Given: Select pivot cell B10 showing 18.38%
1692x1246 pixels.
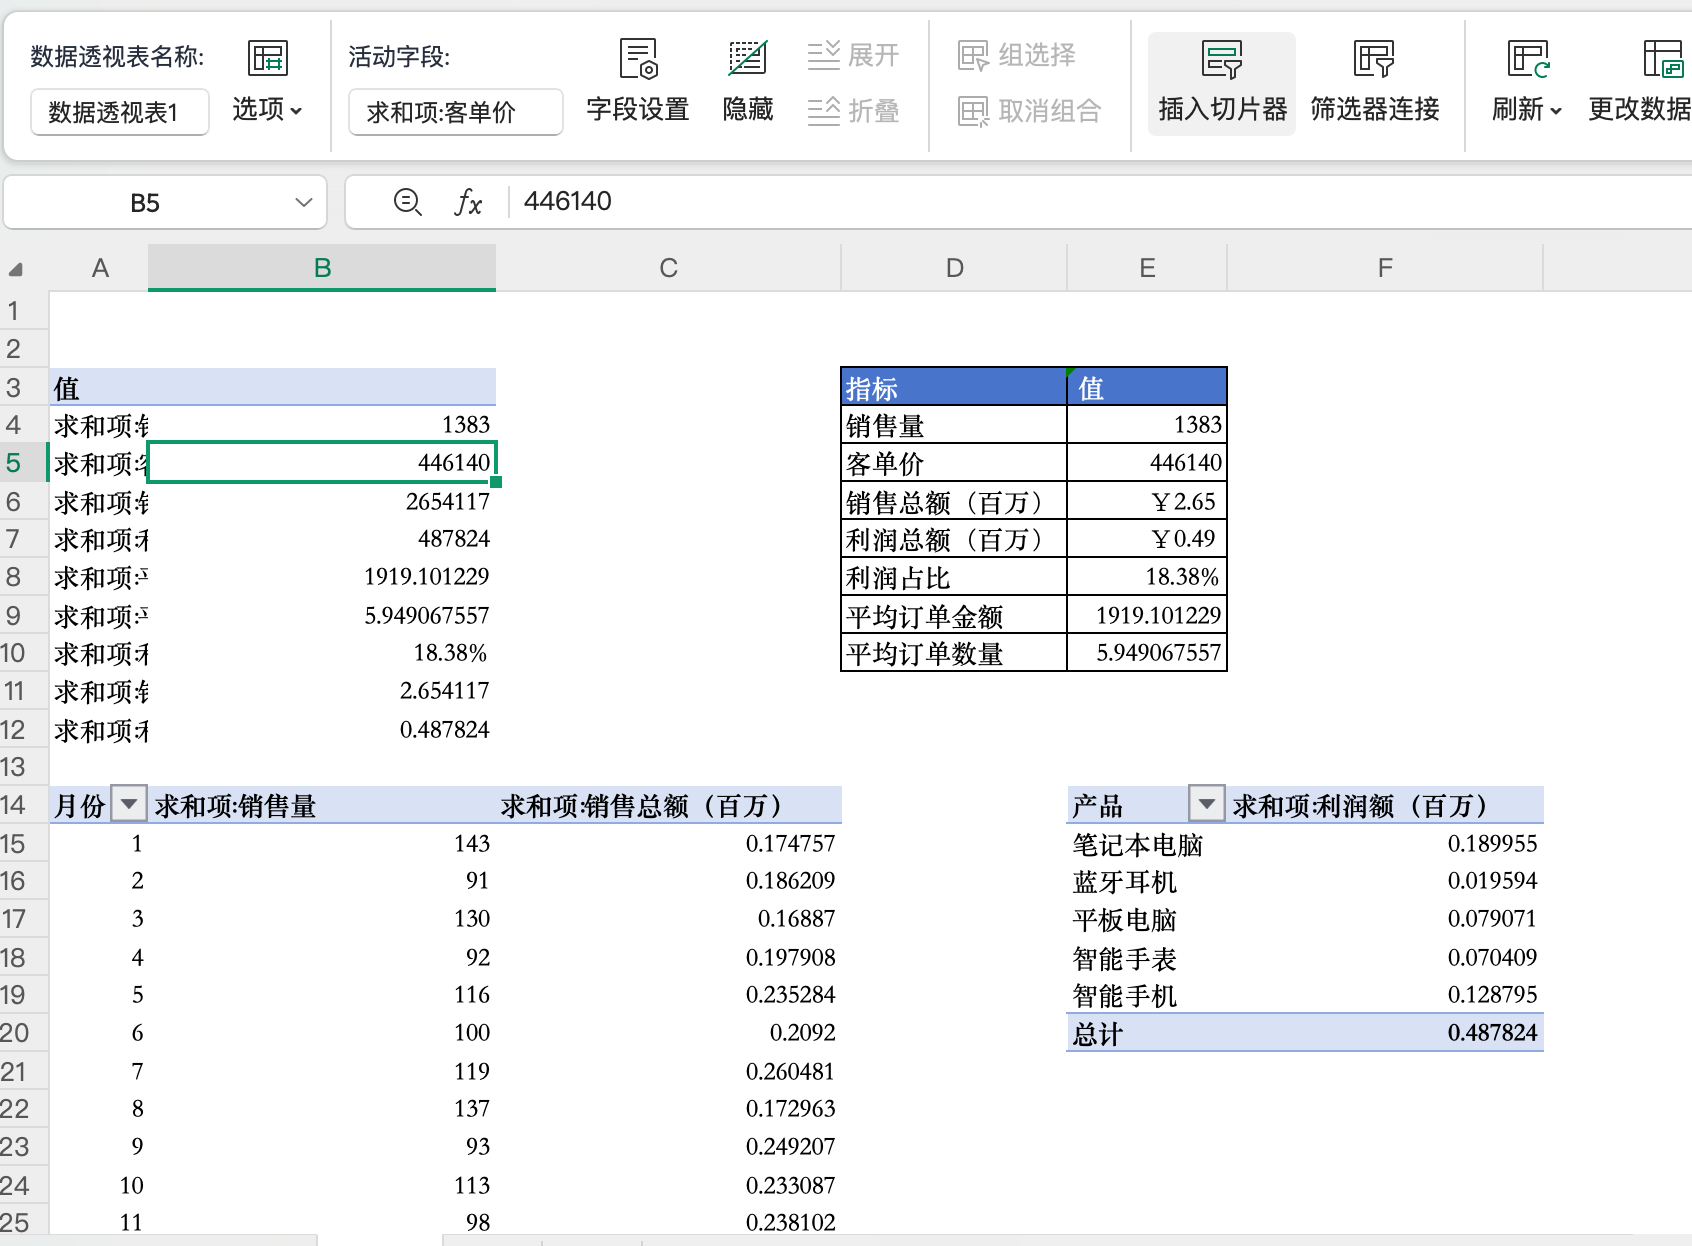Looking at the screenshot, I should pos(322,653).
